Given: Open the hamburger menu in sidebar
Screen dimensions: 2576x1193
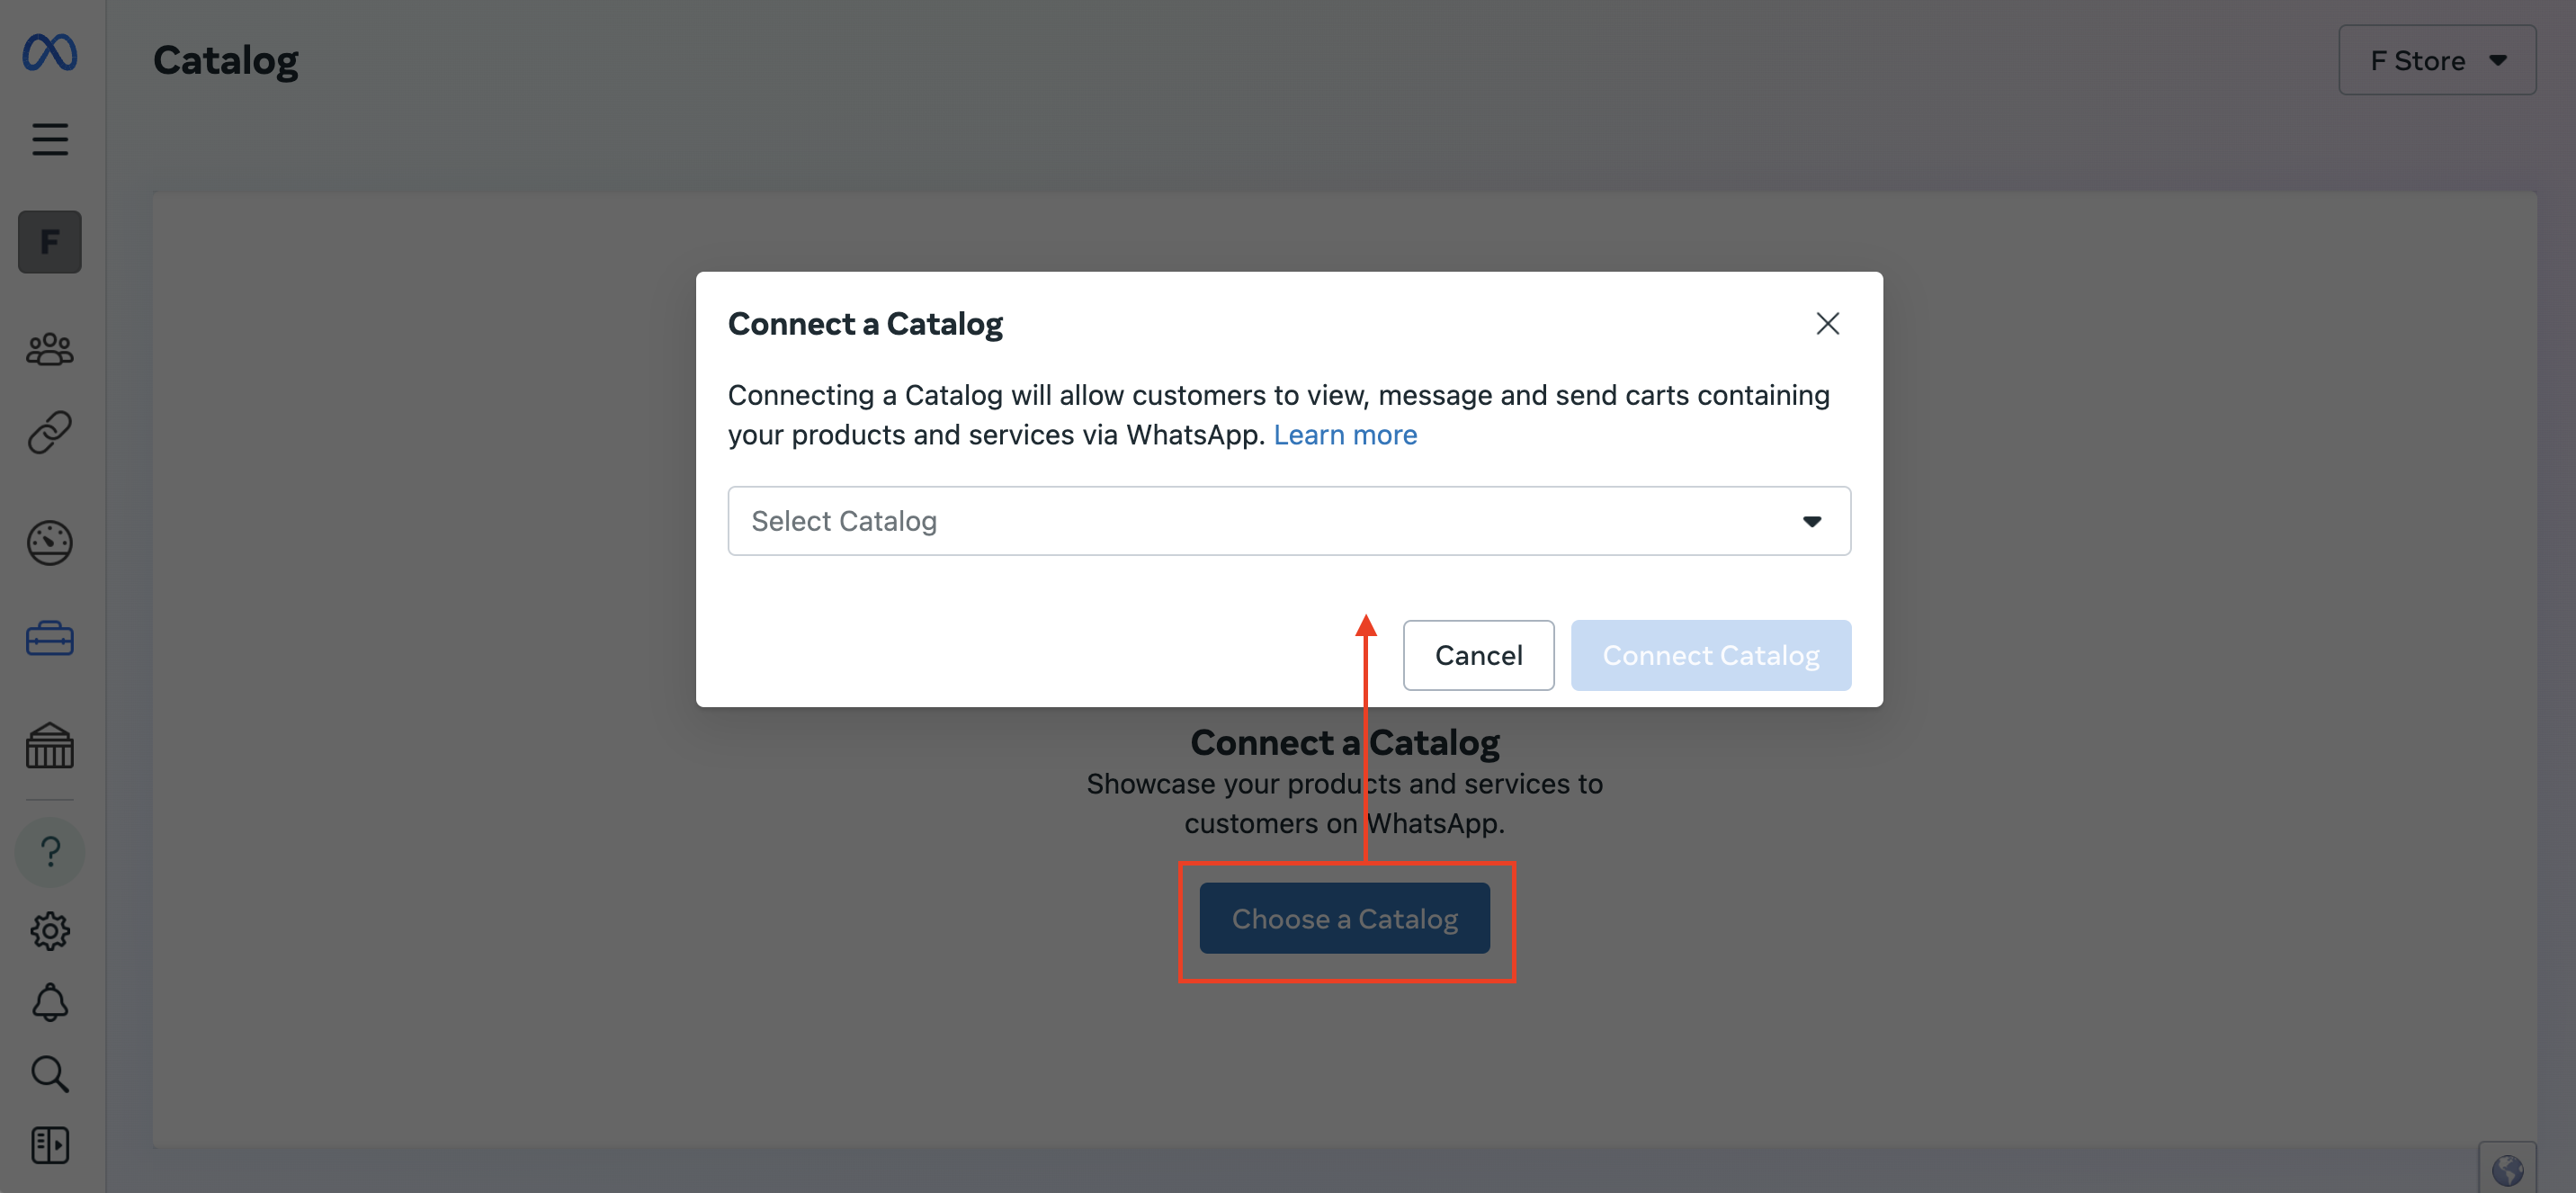Looking at the screenshot, I should [49, 139].
